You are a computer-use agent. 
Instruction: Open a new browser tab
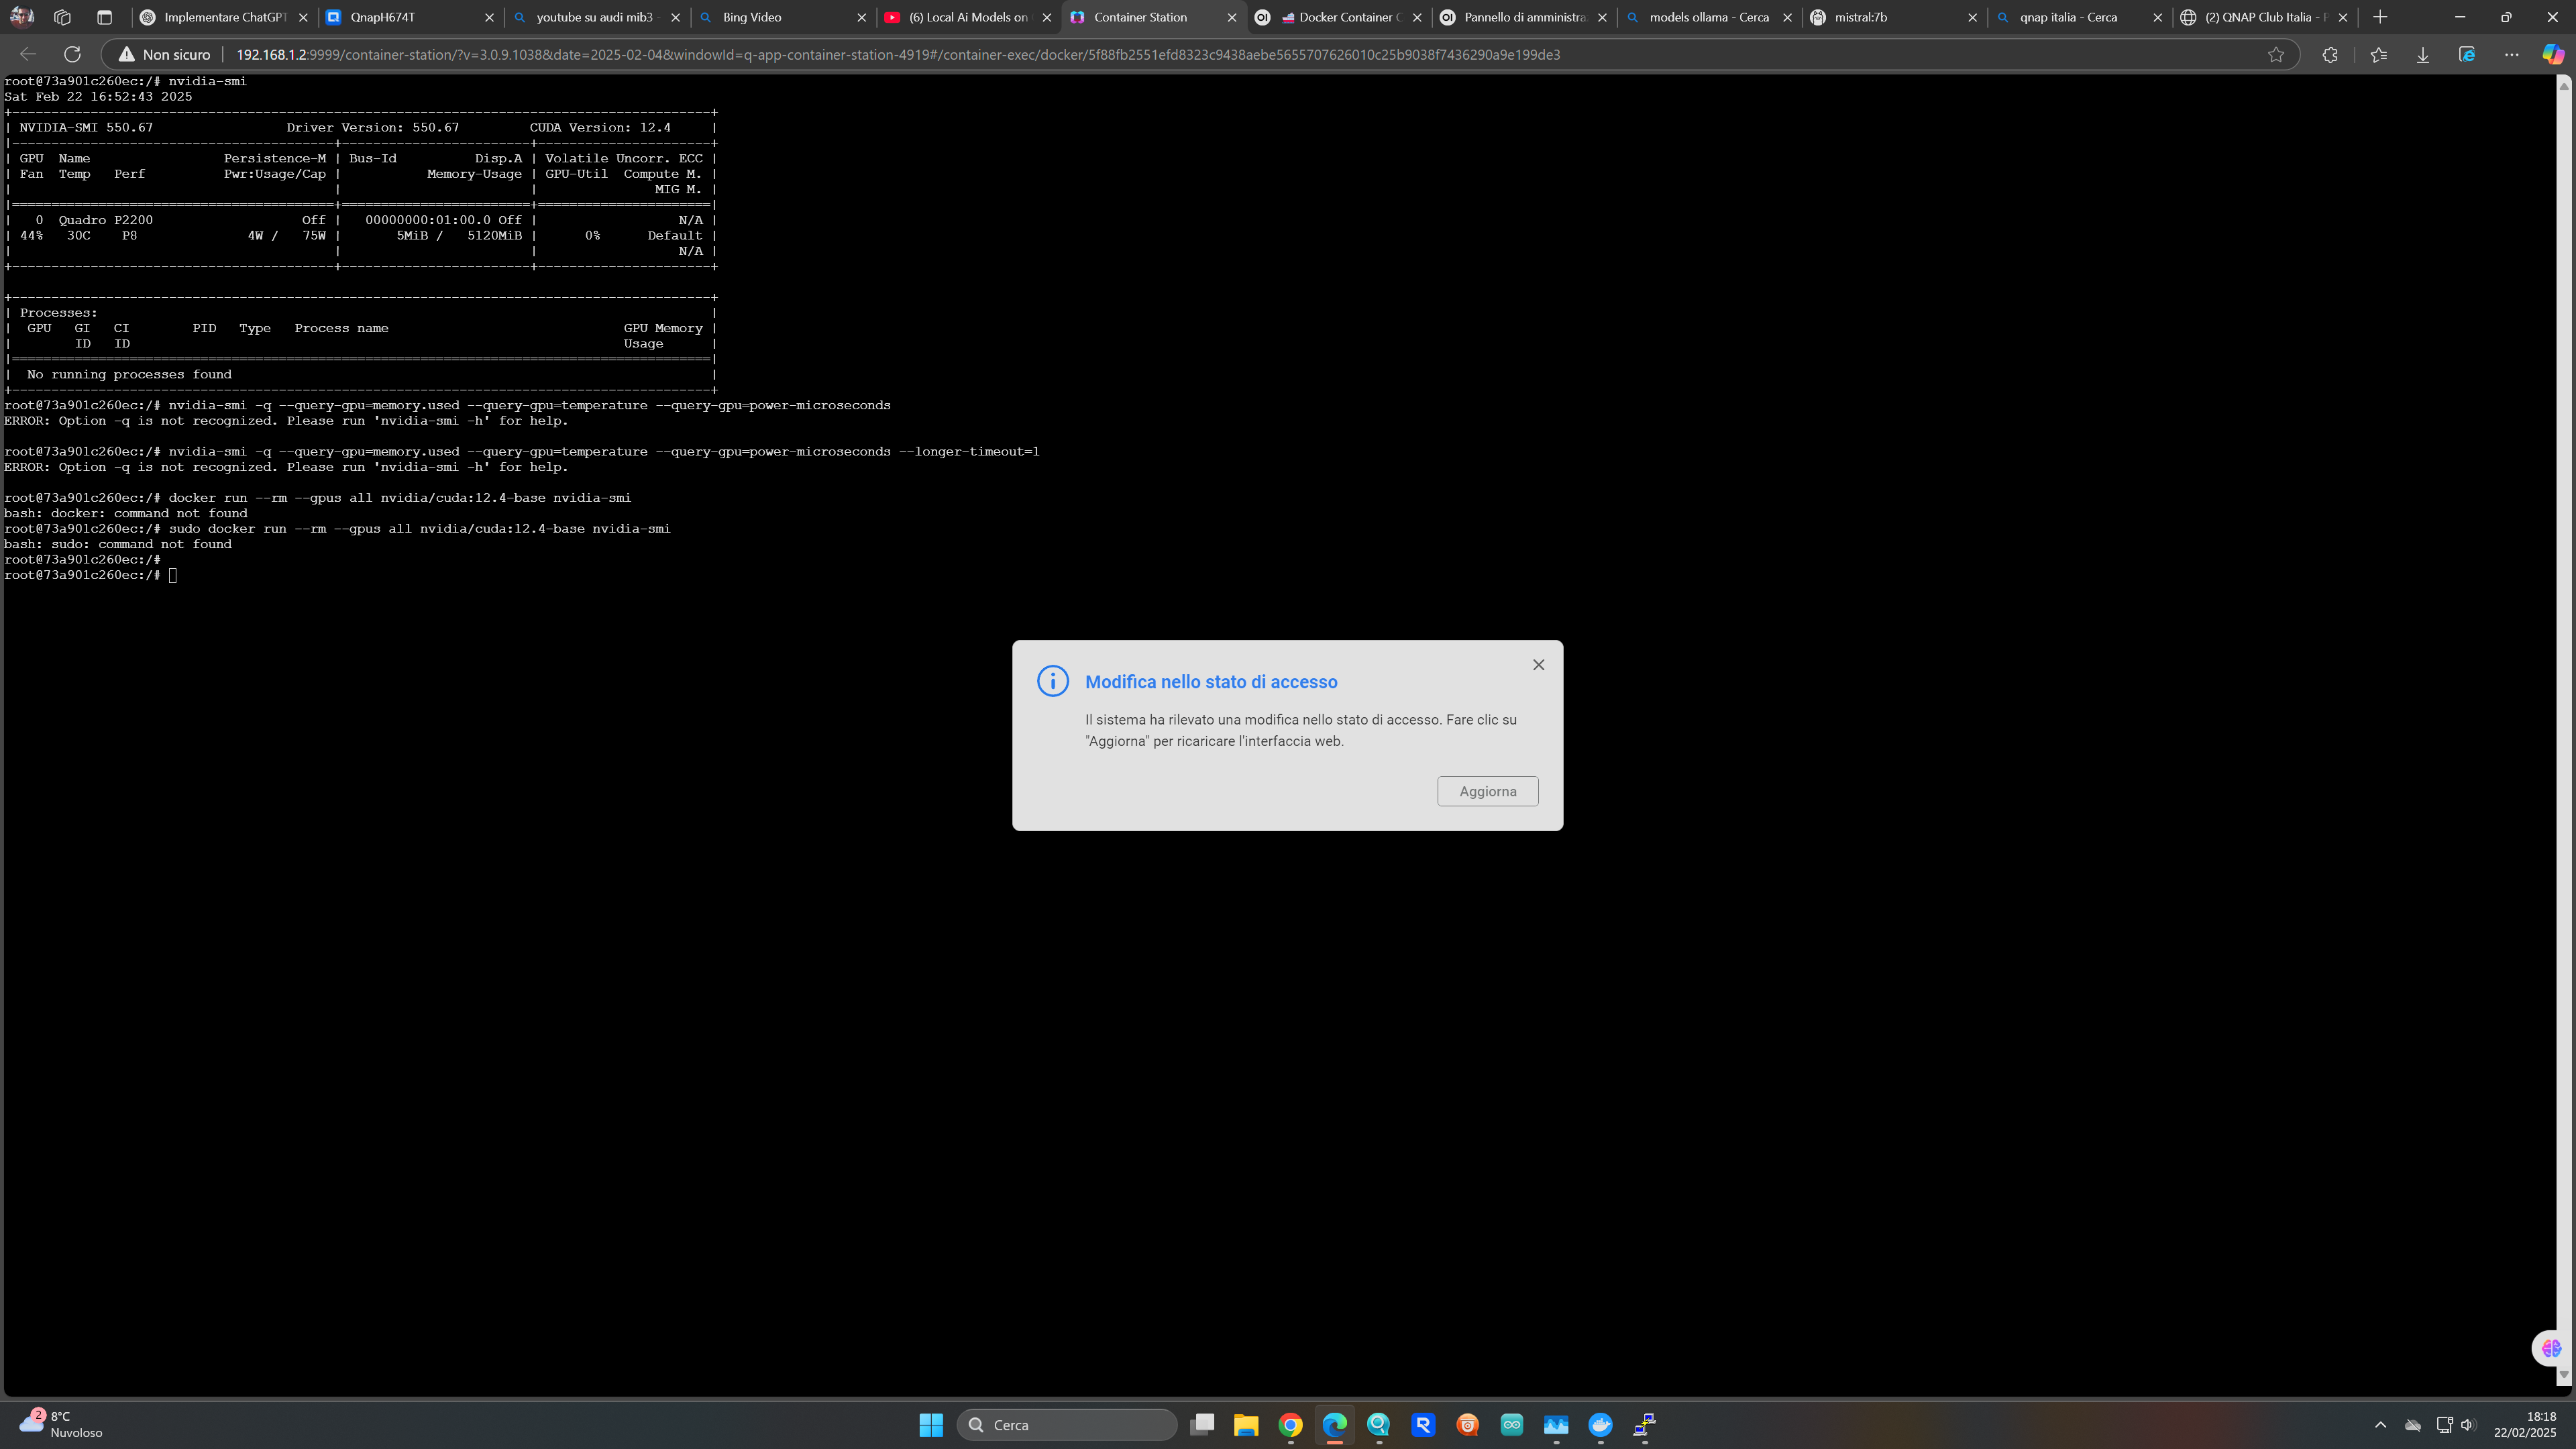point(2380,17)
